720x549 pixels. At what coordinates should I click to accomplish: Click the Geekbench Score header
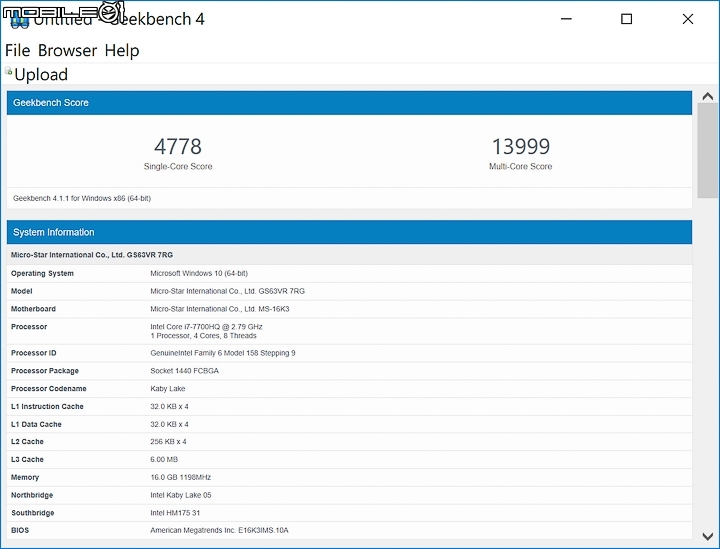coord(349,103)
